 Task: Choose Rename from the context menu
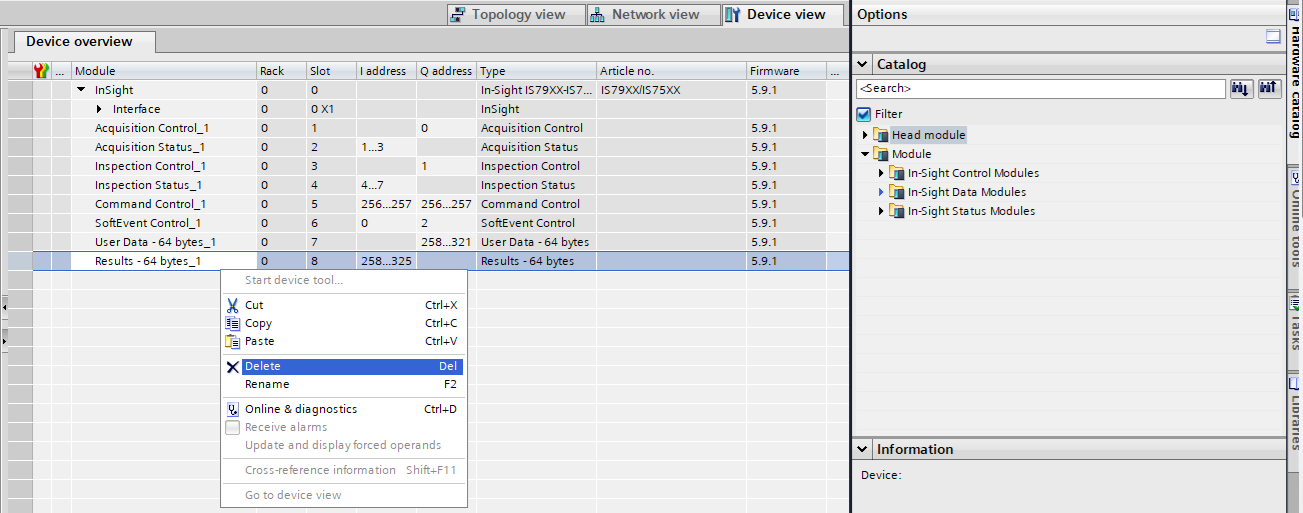343,384
